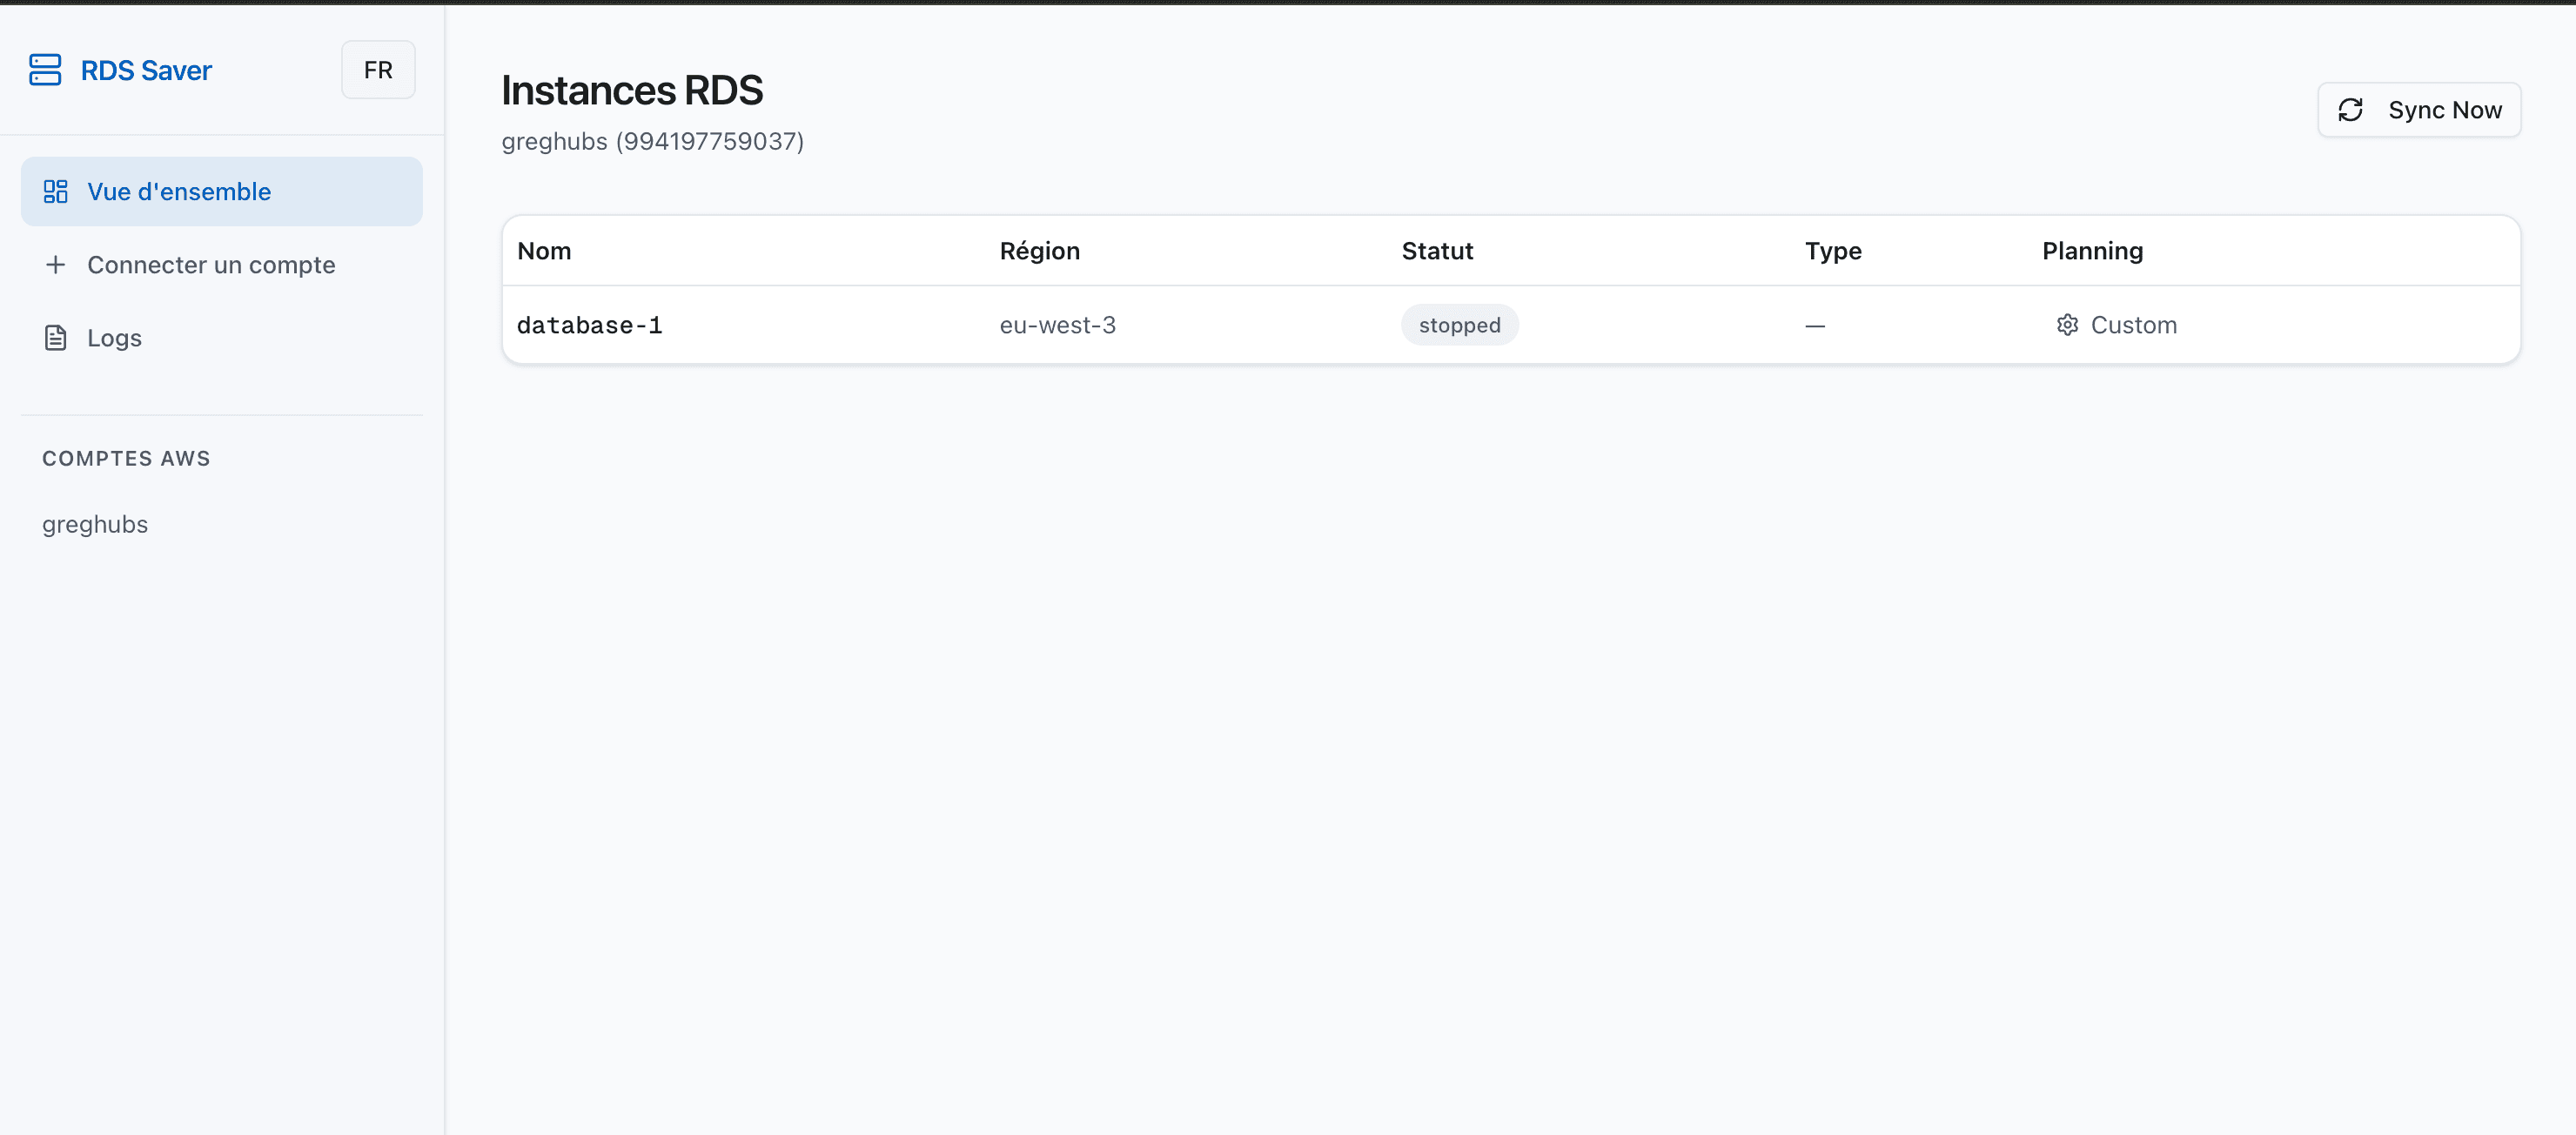Click the Sync Now button
Image resolution: width=2576 pixels, height=1135 pixels.
(x=2419, y=110)
